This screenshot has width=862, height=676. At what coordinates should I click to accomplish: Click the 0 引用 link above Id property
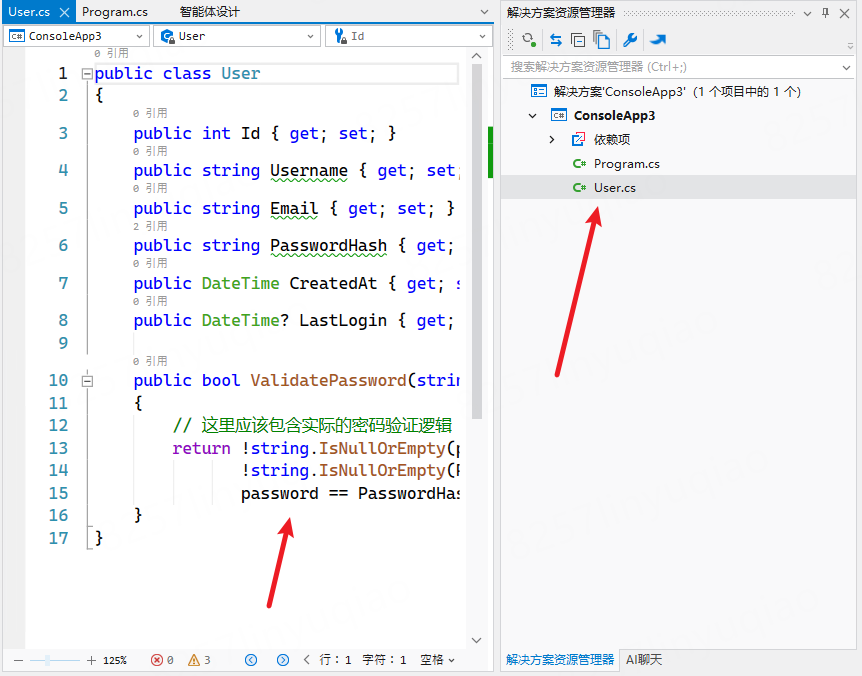tap(150, 113)
